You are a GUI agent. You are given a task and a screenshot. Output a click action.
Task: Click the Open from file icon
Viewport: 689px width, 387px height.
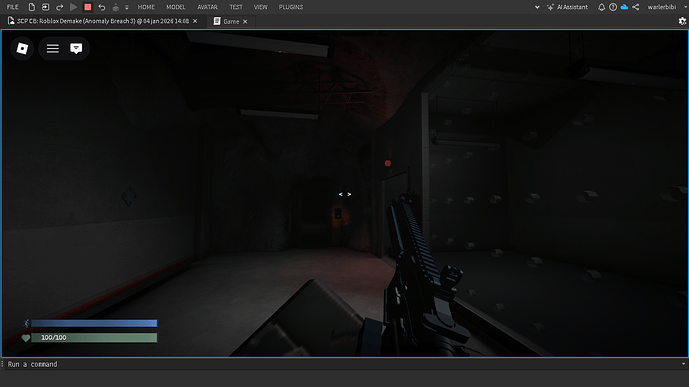[x=45, y=7]
